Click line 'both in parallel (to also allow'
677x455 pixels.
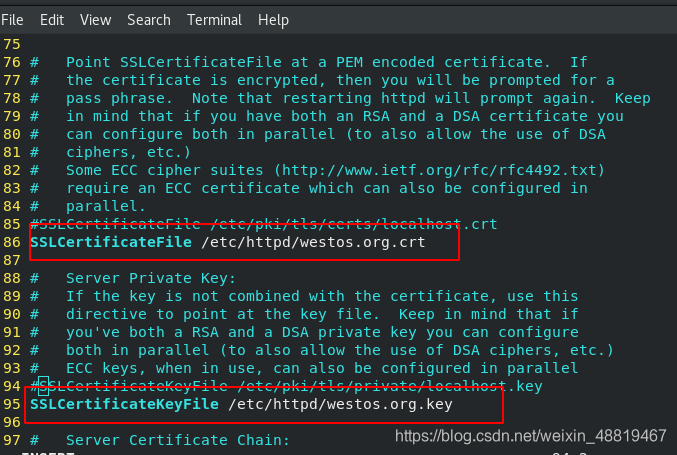click(322, 350)
